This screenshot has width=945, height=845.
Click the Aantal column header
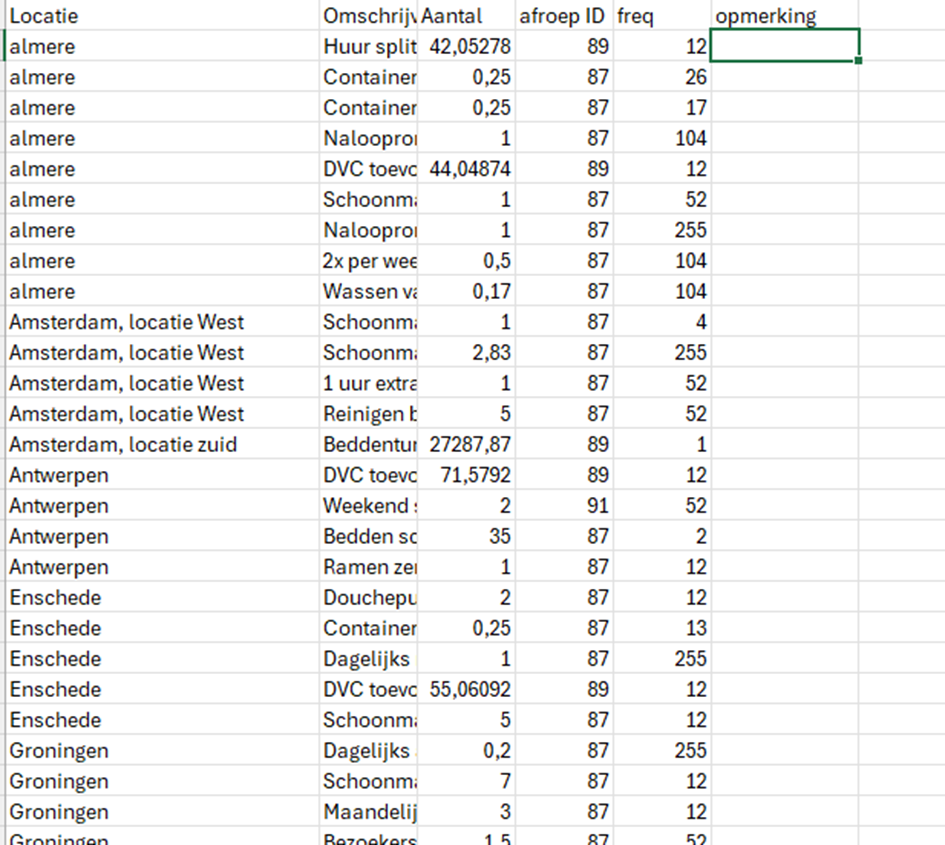click(466, 15)
